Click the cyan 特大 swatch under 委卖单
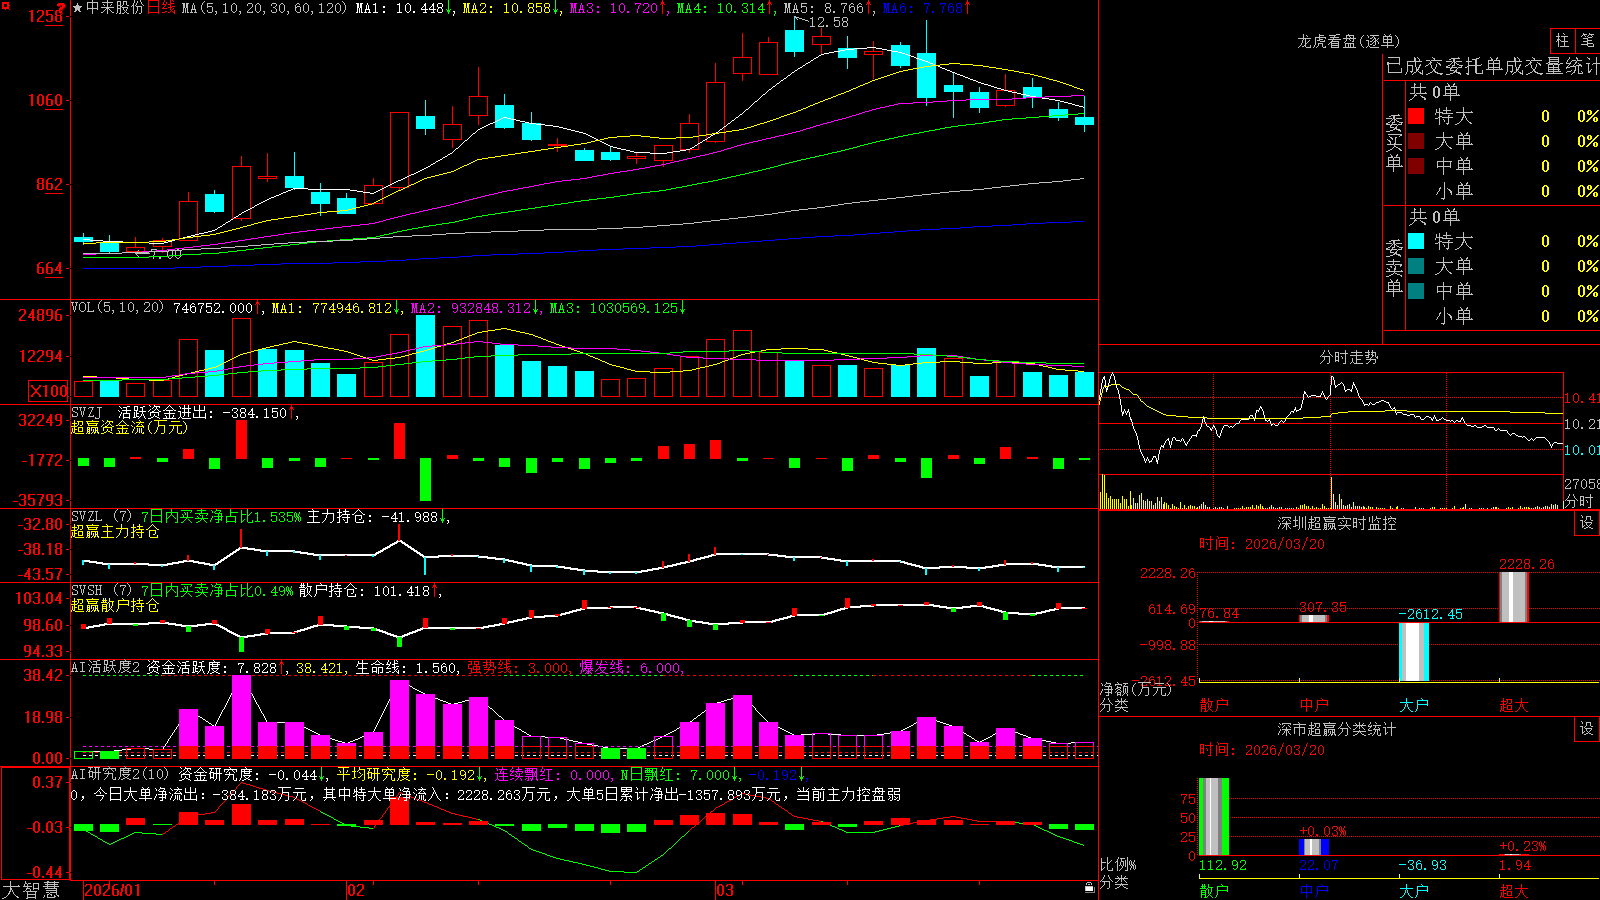Screen dimensions: 1600x900 click(1416, 241)
